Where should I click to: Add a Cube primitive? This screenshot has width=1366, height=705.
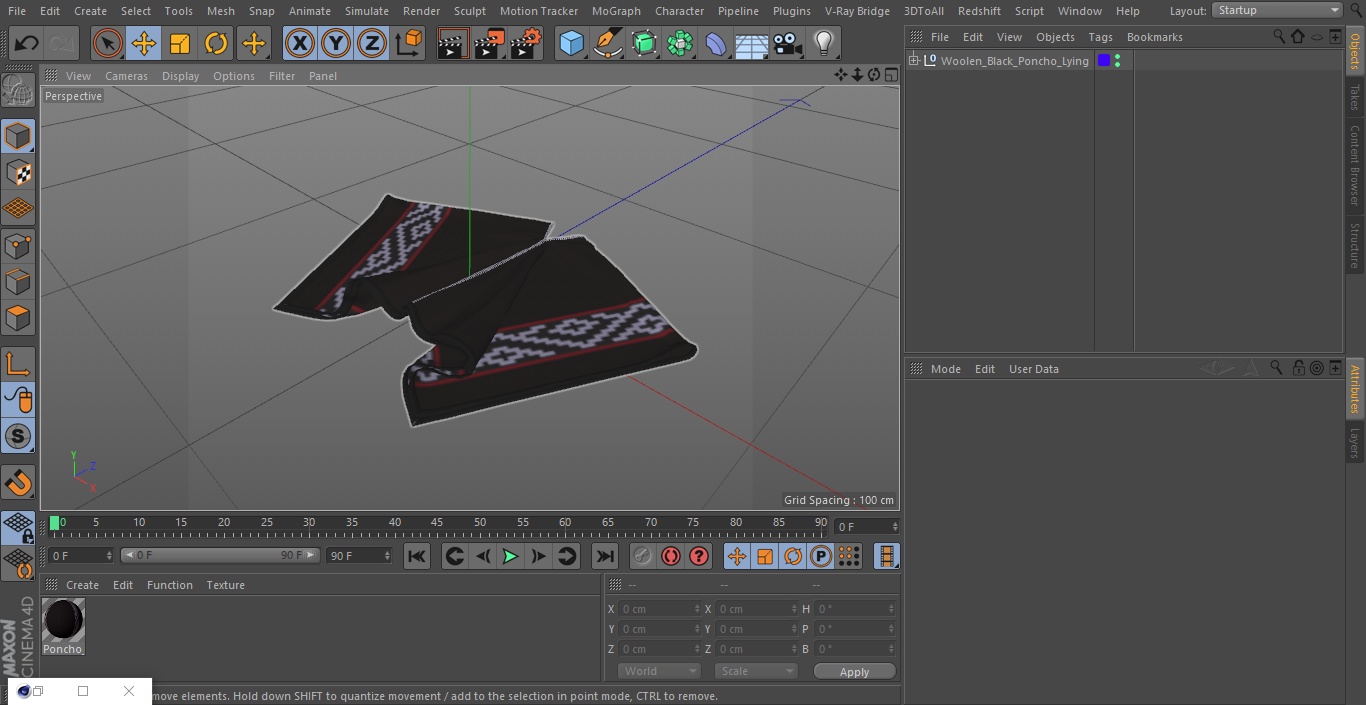pyautogui.click(x=571, y=43)
